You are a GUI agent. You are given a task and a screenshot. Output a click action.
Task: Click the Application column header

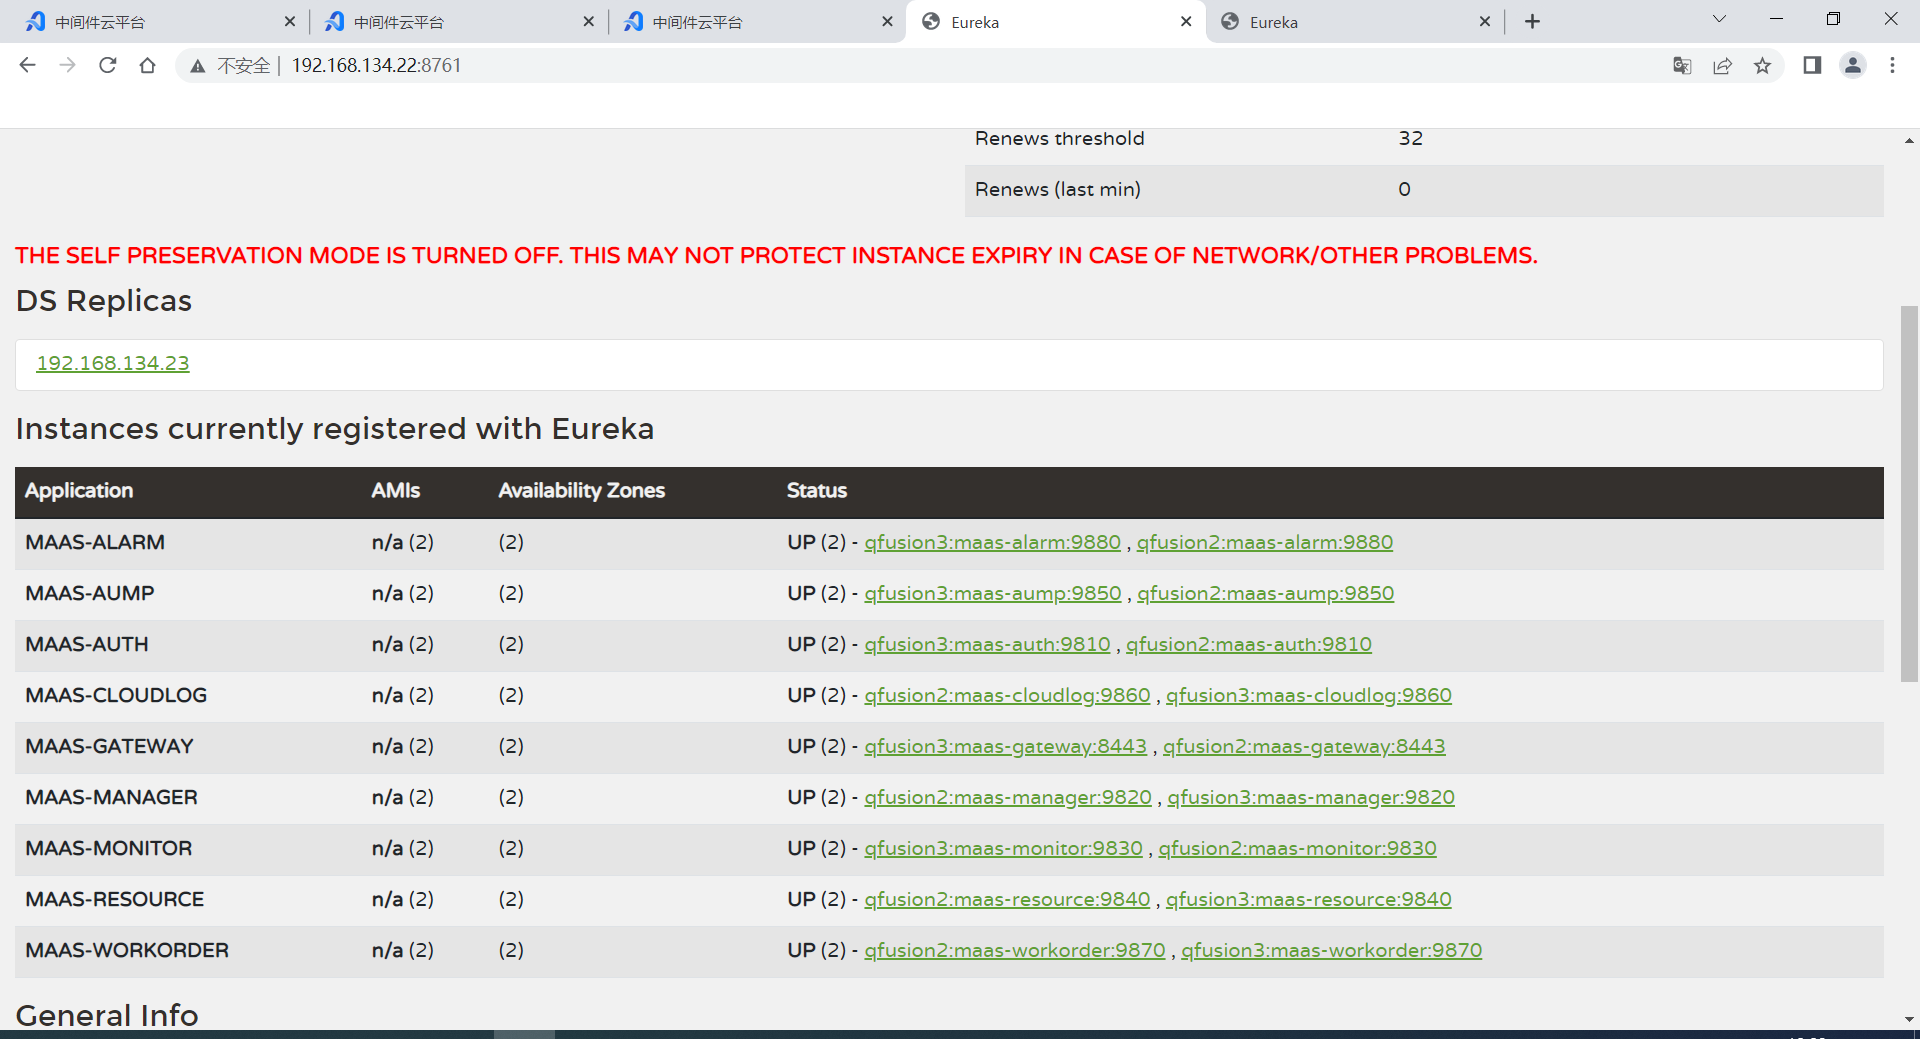[79, 490]
